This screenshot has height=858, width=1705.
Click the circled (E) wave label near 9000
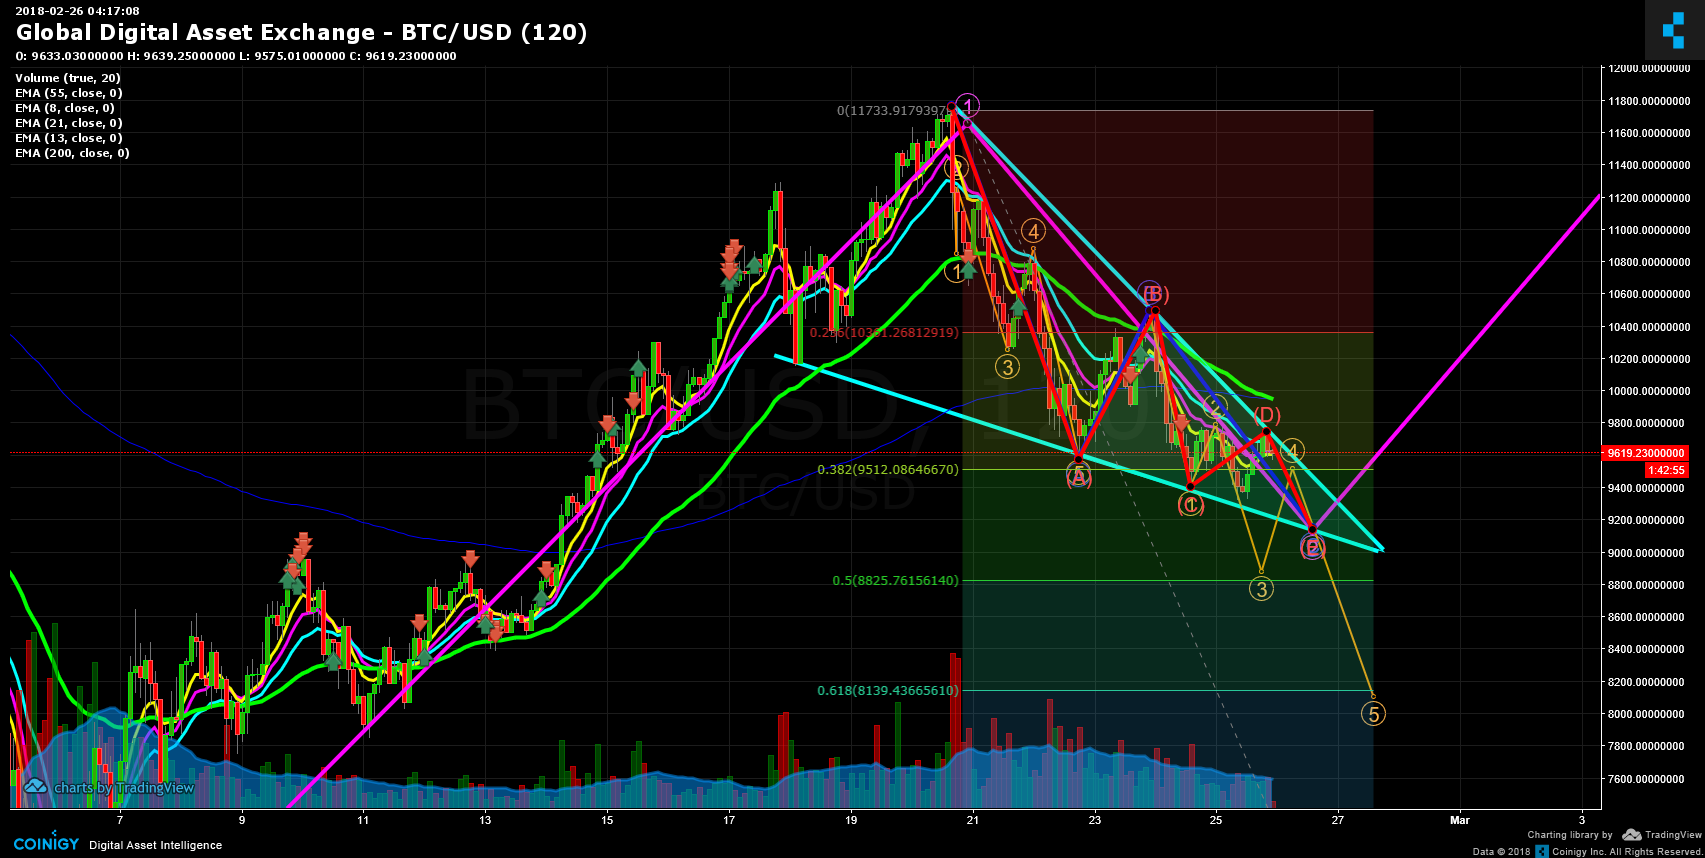[1312, 547]
